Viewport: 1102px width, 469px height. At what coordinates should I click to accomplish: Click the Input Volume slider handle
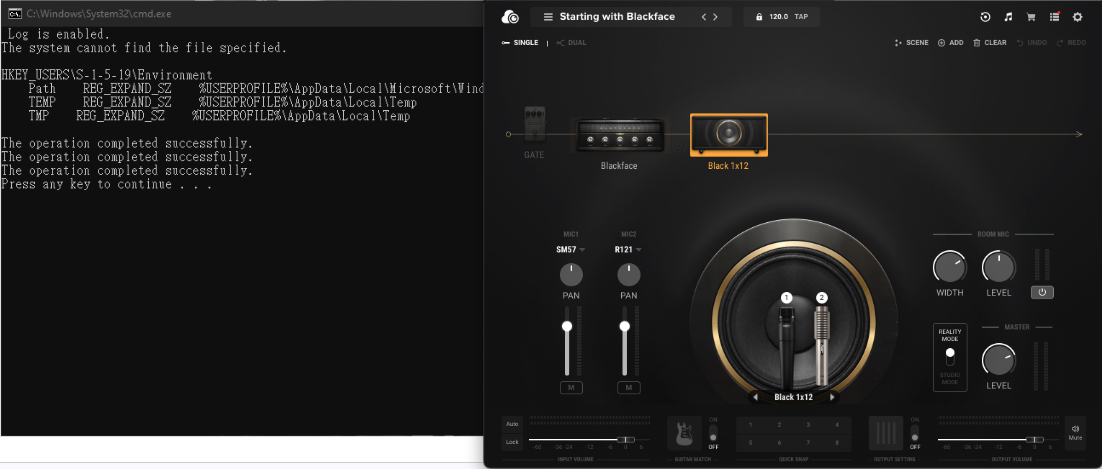pos(623,439)
